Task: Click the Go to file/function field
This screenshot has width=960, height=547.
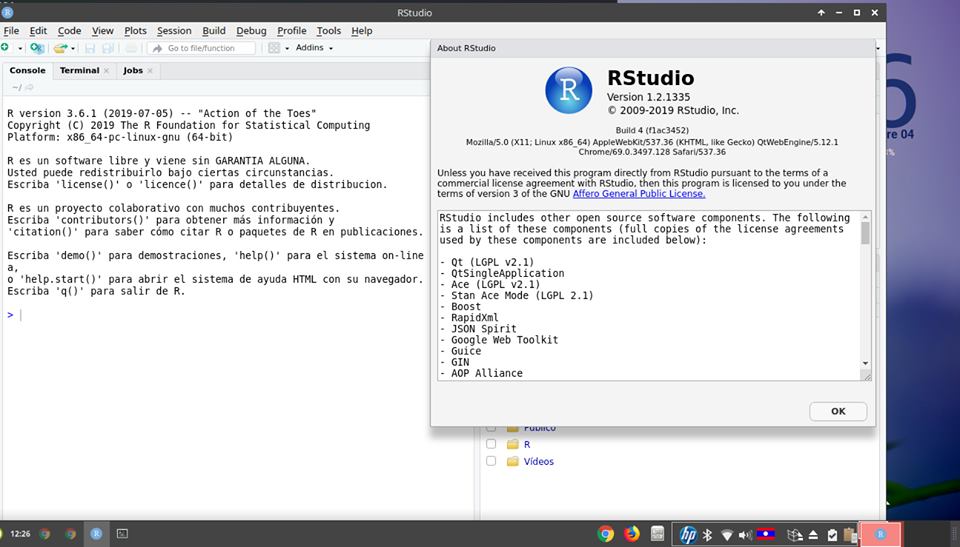Action: pos(201,48)
